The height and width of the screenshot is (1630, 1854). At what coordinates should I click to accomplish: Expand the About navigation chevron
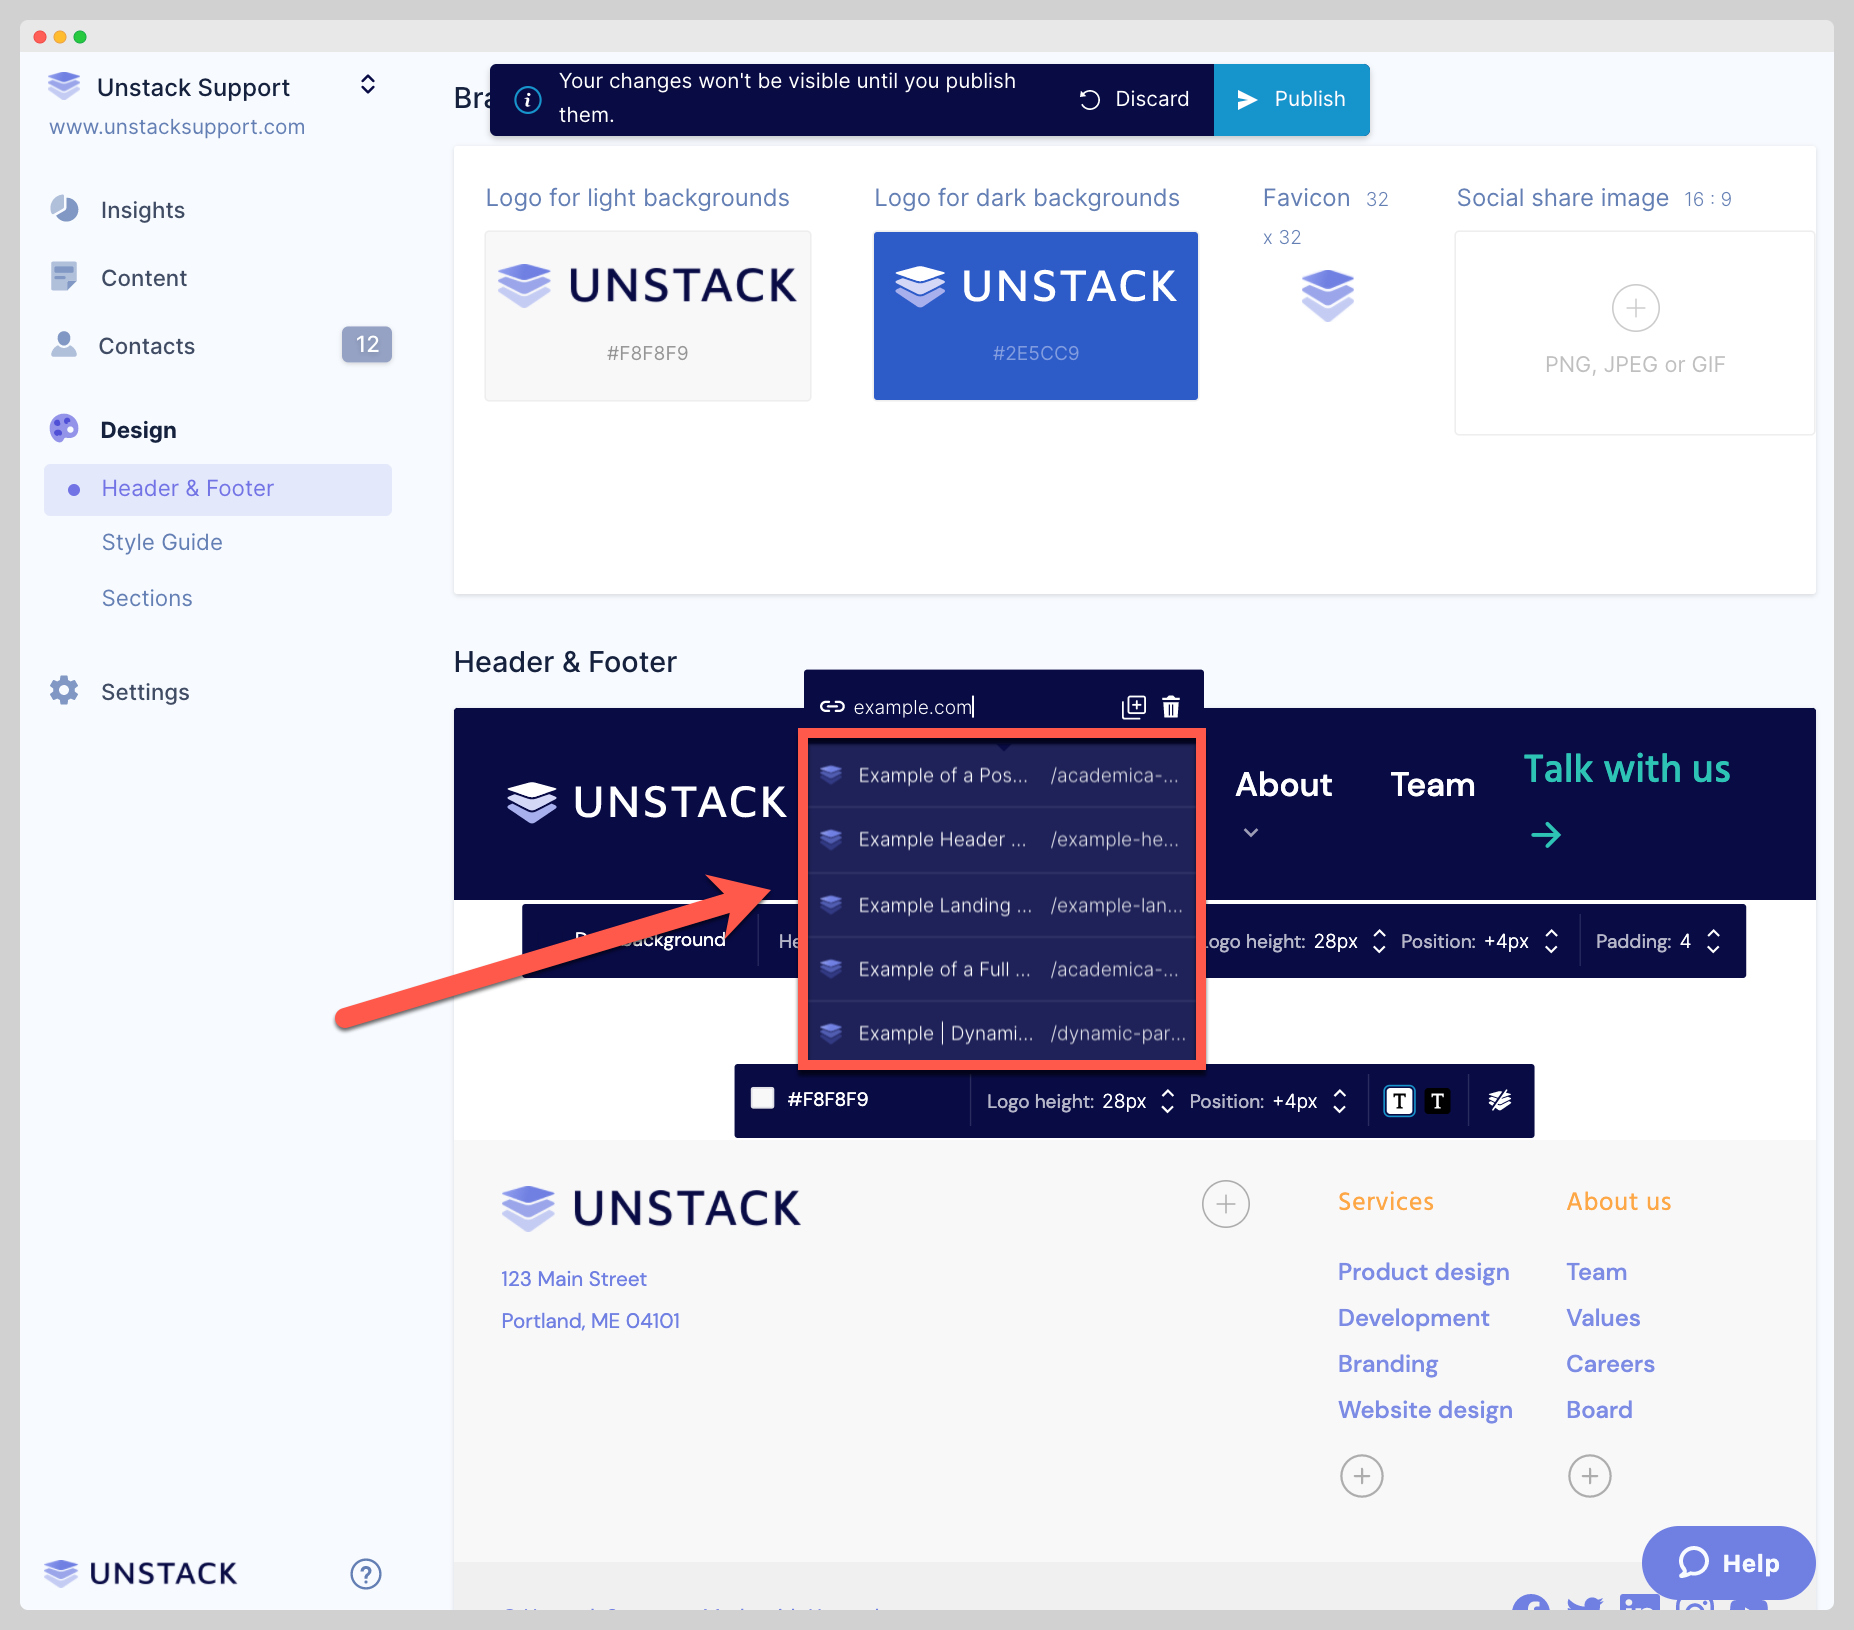tap(1249, 832)
